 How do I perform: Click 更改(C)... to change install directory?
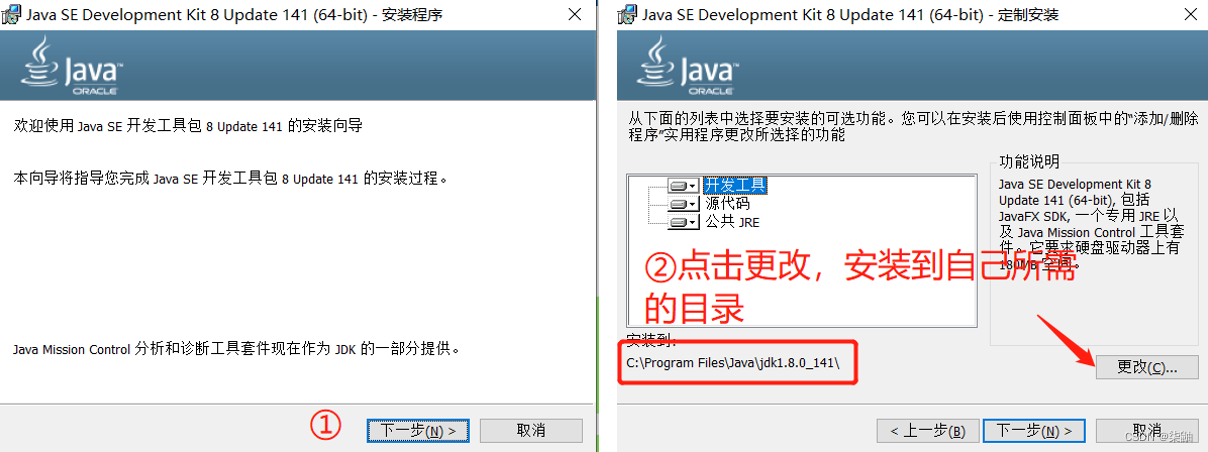coord(1146,367)
